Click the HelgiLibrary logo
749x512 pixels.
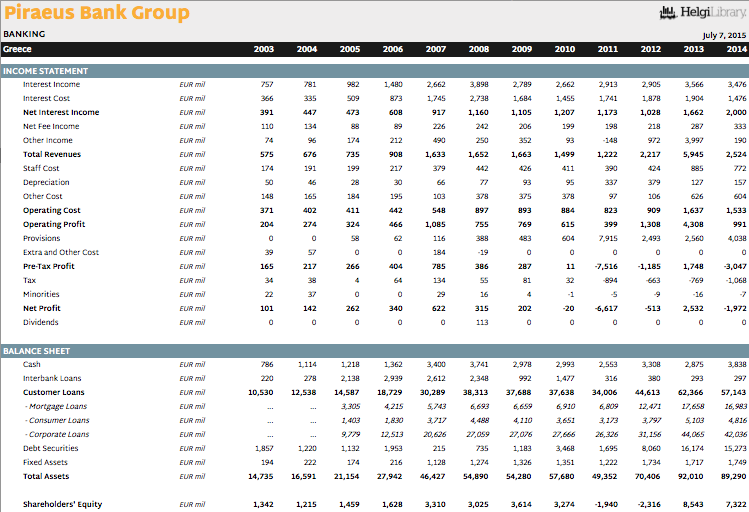tap(703, 12)
